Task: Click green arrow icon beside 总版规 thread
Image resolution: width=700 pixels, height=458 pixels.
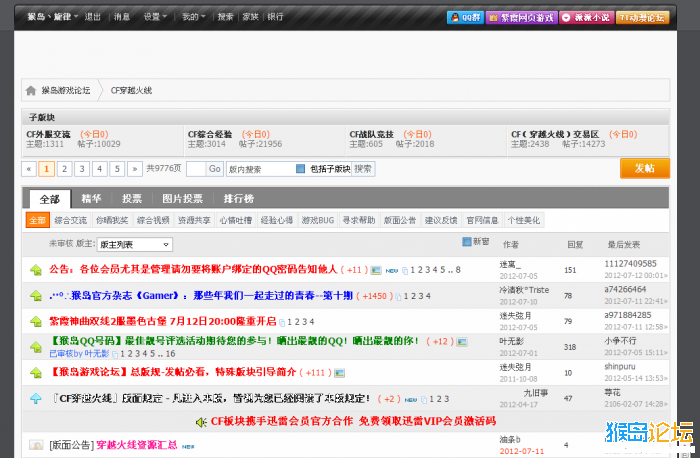Action: point(36,372)
